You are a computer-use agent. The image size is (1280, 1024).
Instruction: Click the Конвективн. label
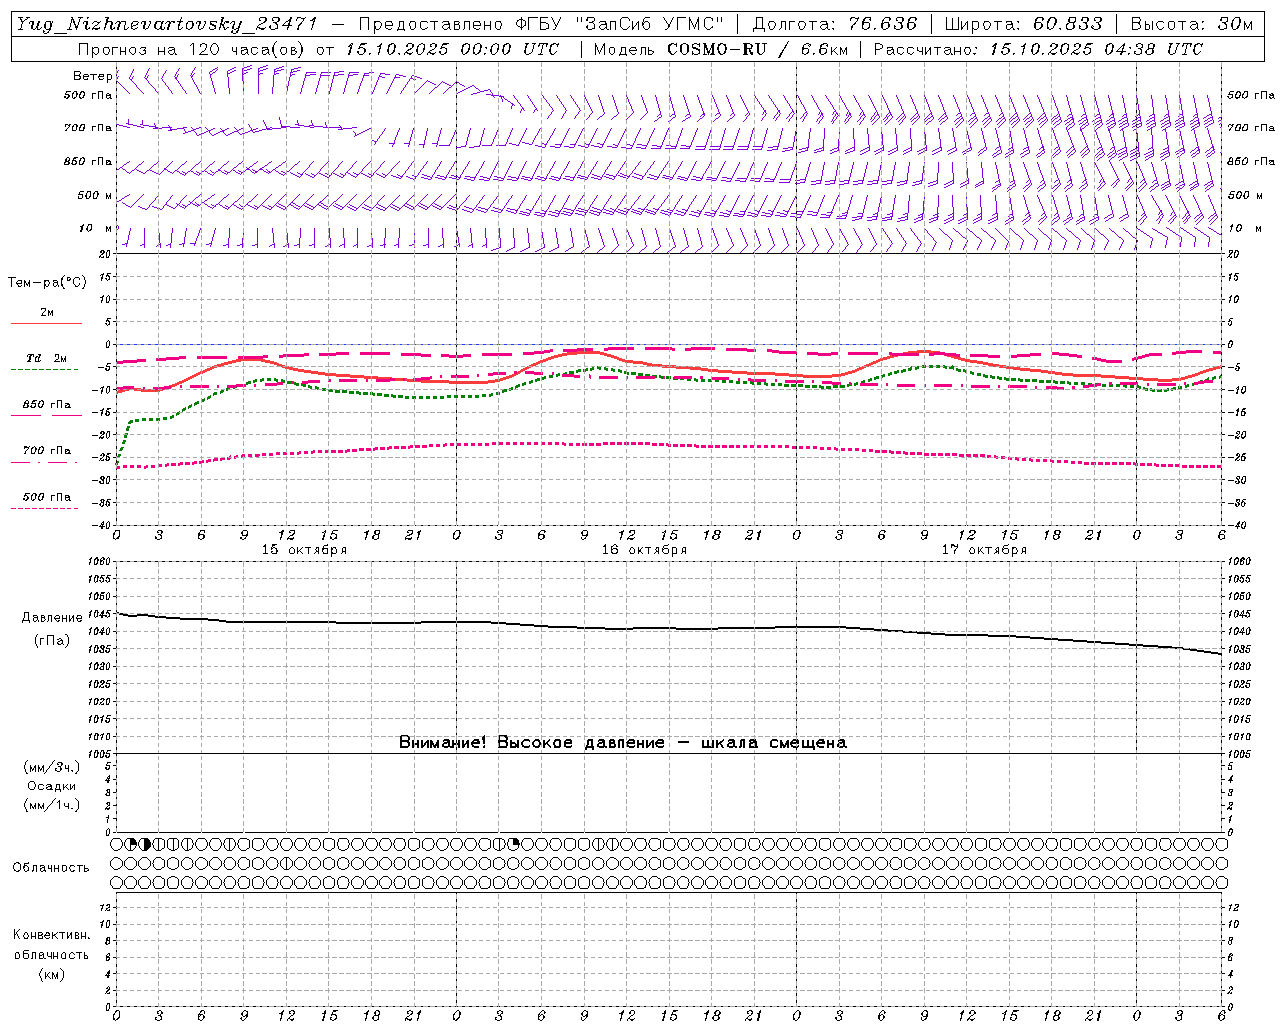click(51, 935)
